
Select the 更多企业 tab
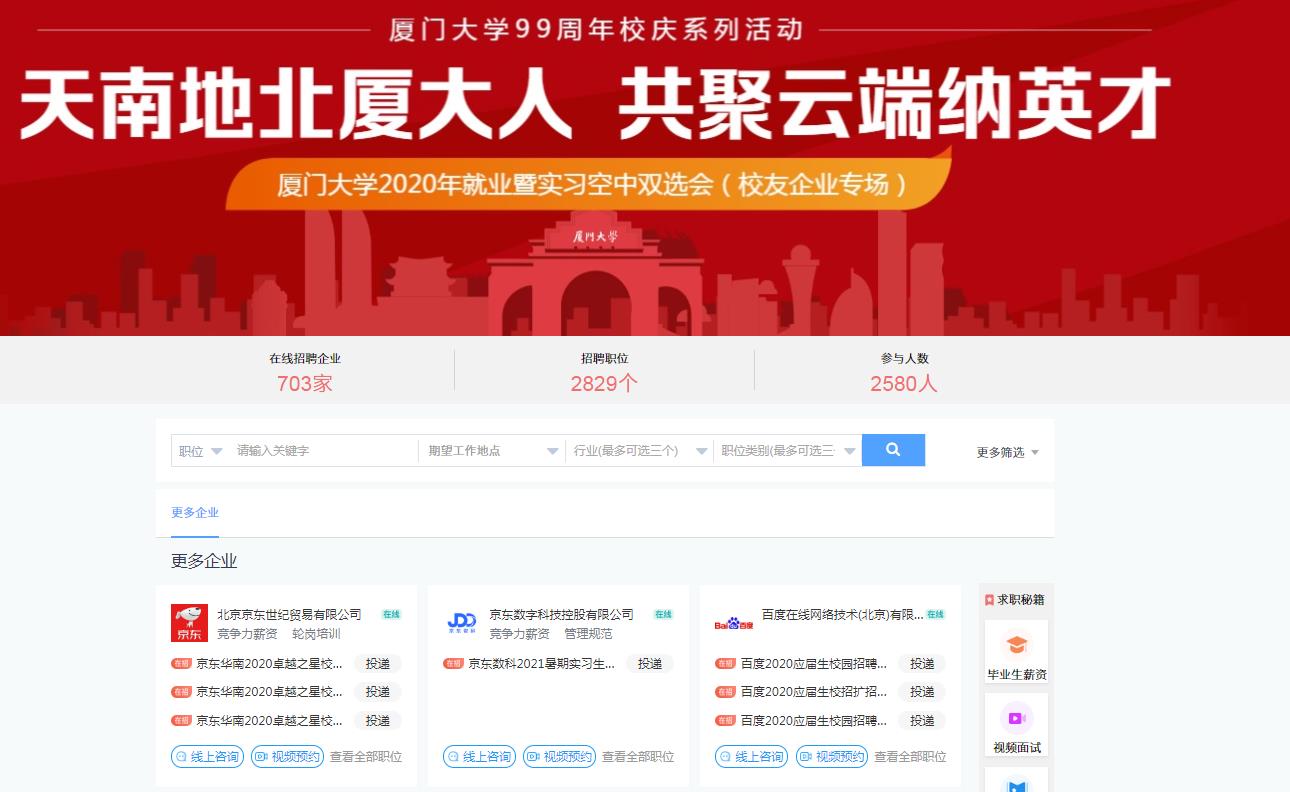point(195,512)
